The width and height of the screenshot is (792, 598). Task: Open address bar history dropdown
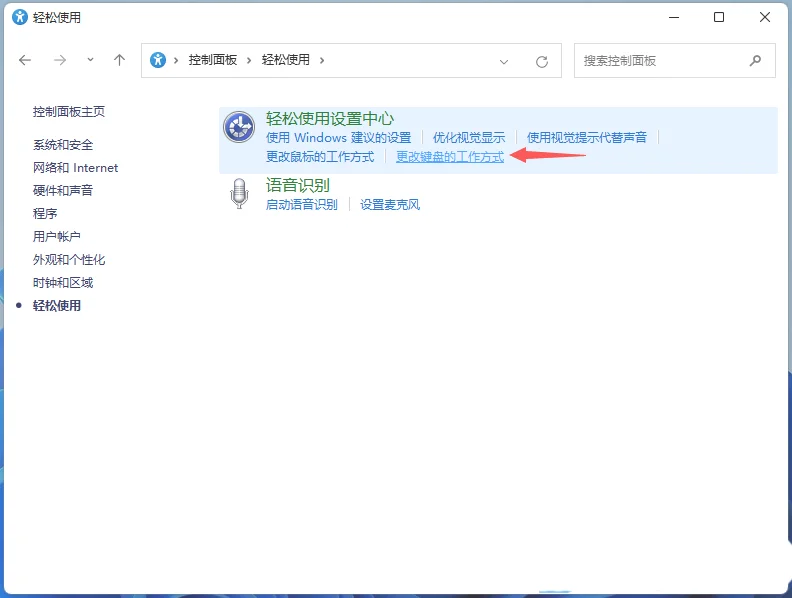tap(504, 62)
